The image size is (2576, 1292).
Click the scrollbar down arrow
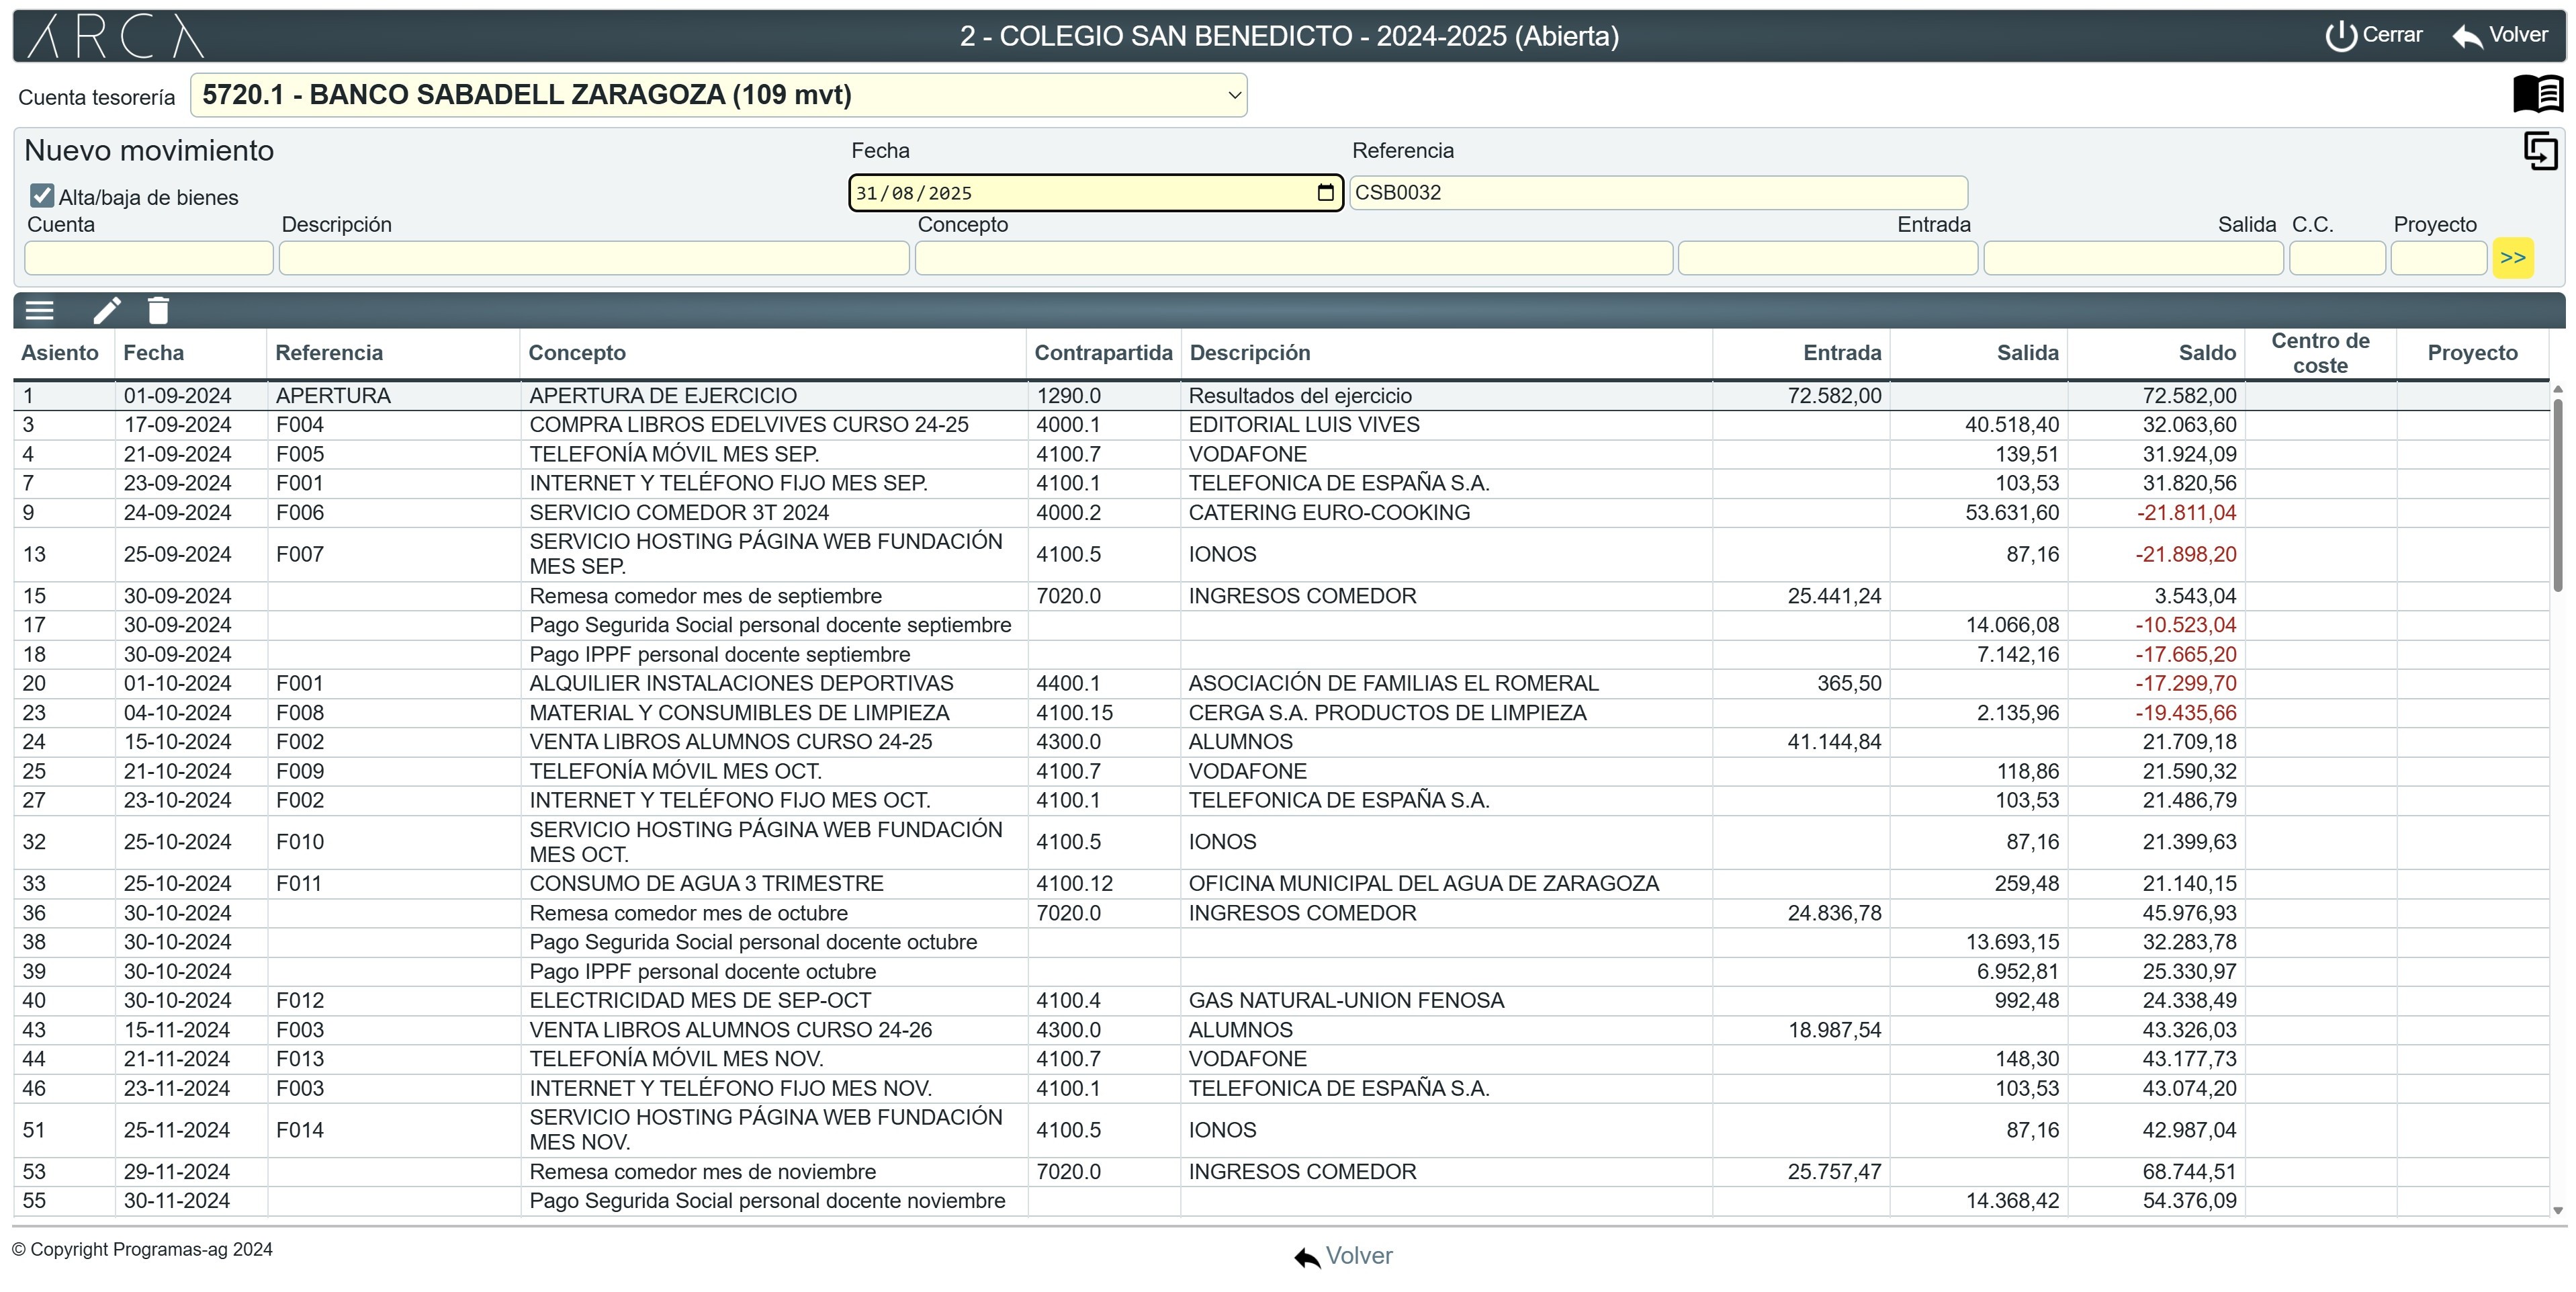tap(2558, 1211)
